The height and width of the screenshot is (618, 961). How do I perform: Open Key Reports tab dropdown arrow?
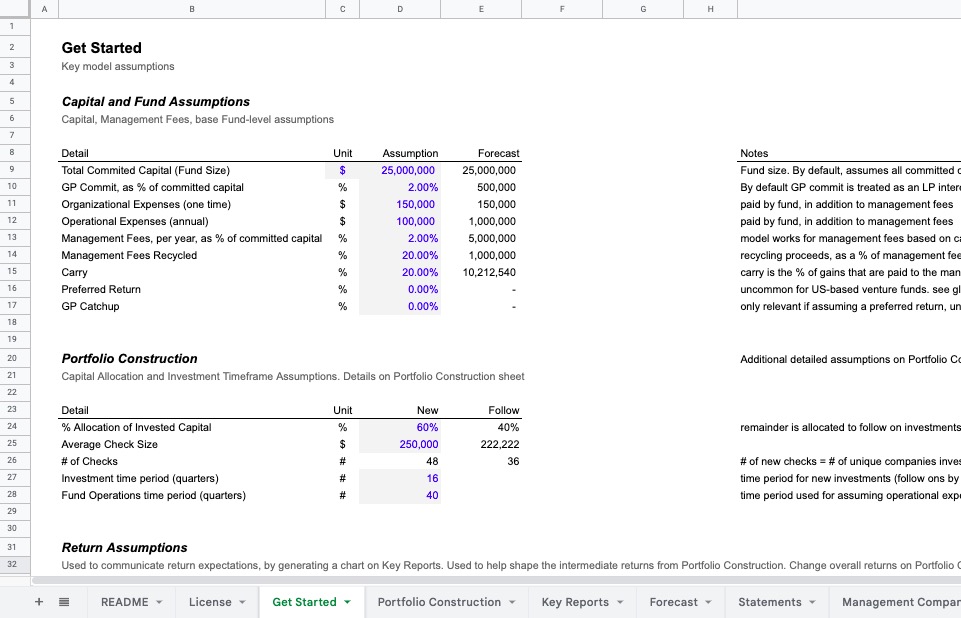pos(620,603)
